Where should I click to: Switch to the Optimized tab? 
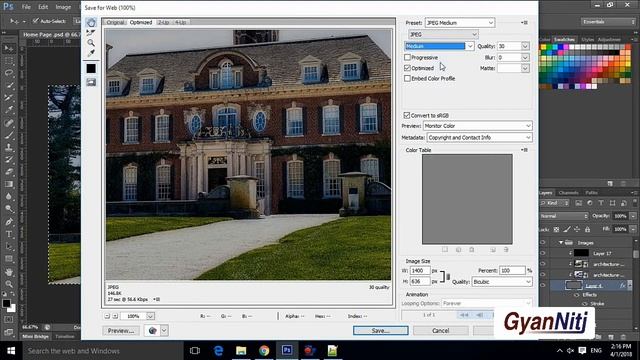coord(141,22)
